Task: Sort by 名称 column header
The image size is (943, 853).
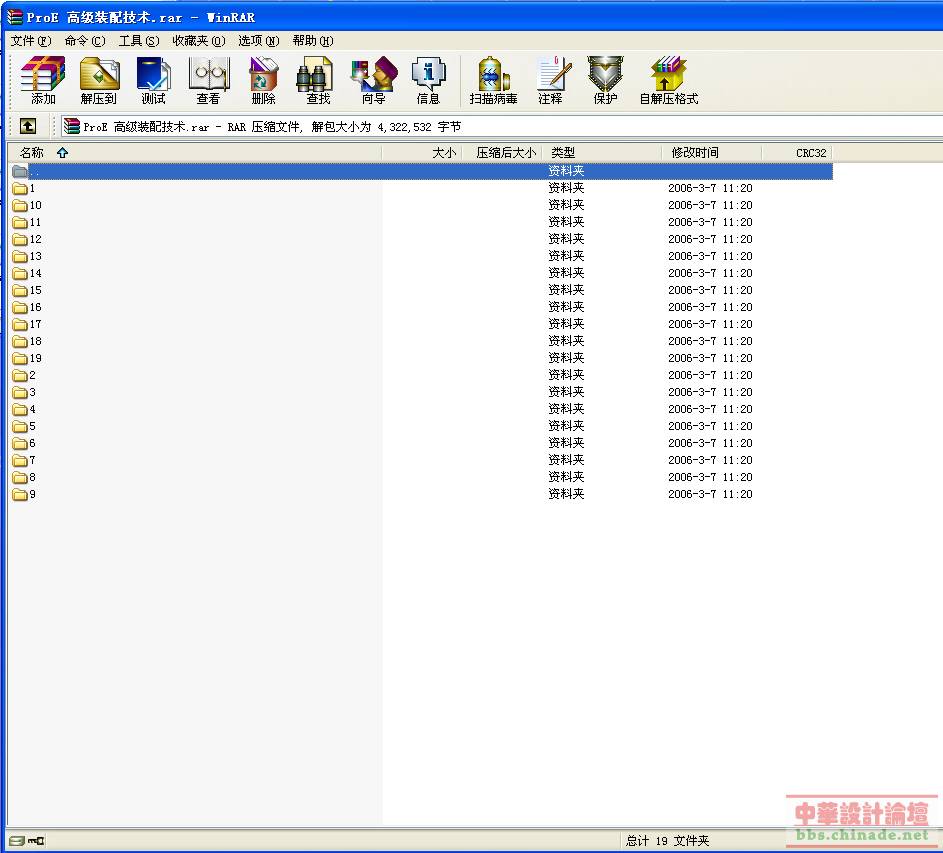Action: point(194,153)
